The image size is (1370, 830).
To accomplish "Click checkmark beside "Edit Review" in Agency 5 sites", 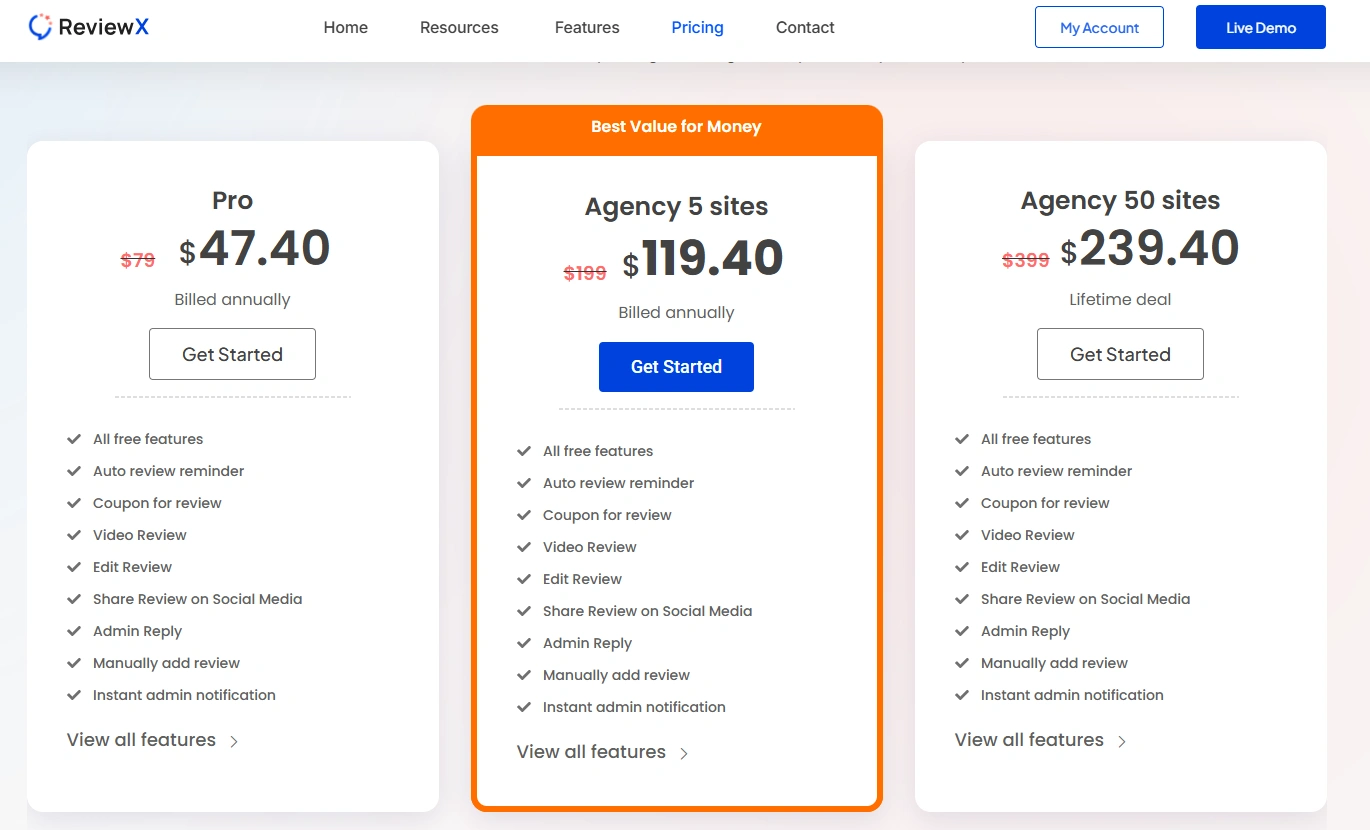I will pyautogui.click(x=524, y=579).
